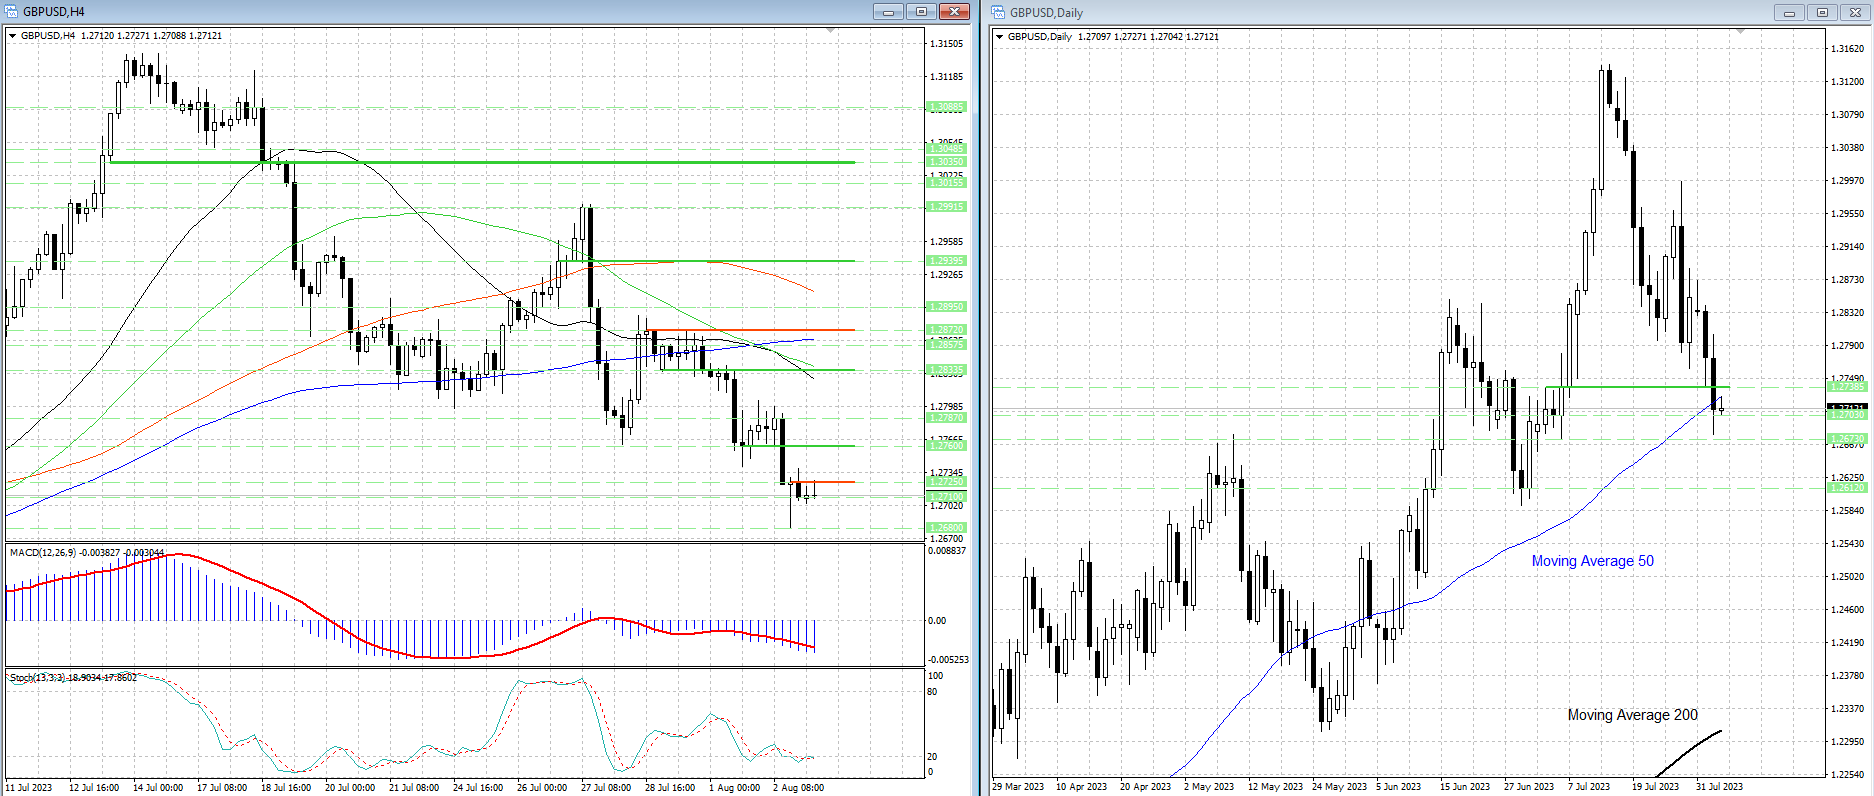
Task: Click the GBPUSD,H4 window title bar
Action: pos(440,12)
